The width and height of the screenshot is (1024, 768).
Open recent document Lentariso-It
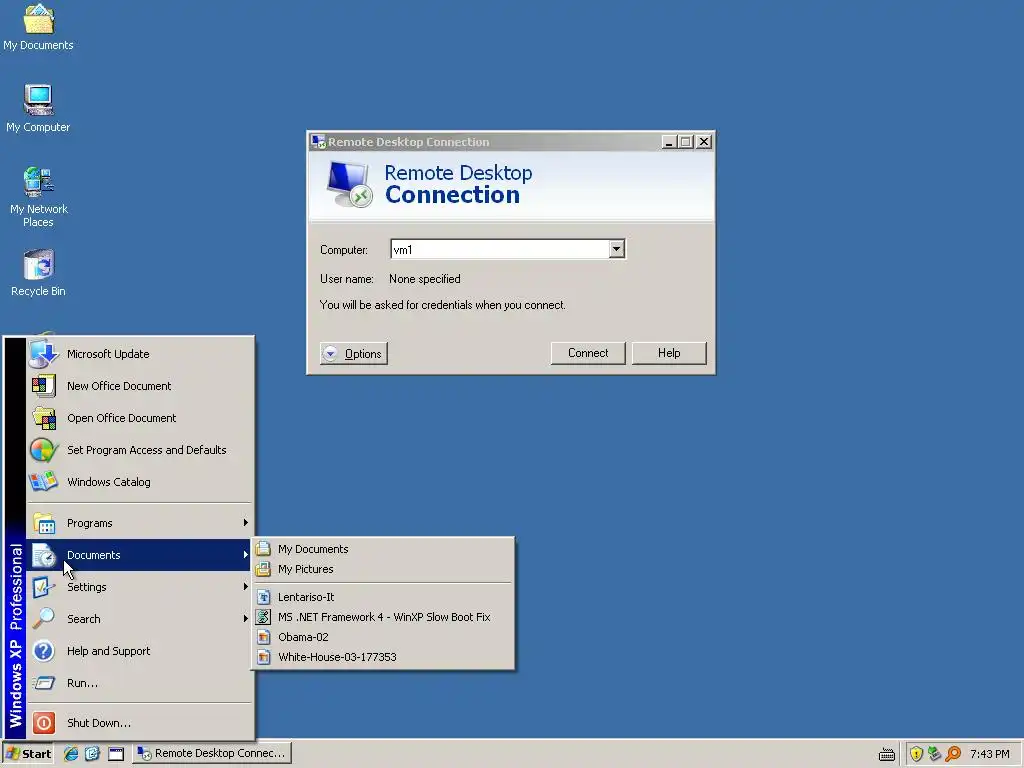(x=383, y=597)
